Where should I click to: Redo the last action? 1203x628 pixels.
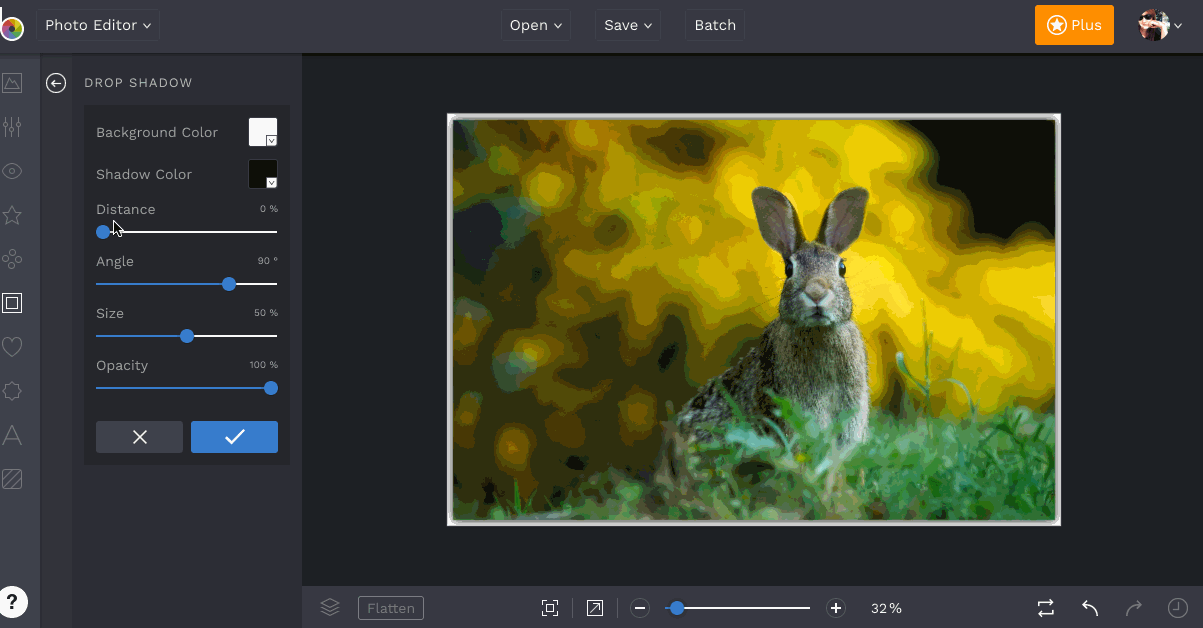(x=1134, y=608)
